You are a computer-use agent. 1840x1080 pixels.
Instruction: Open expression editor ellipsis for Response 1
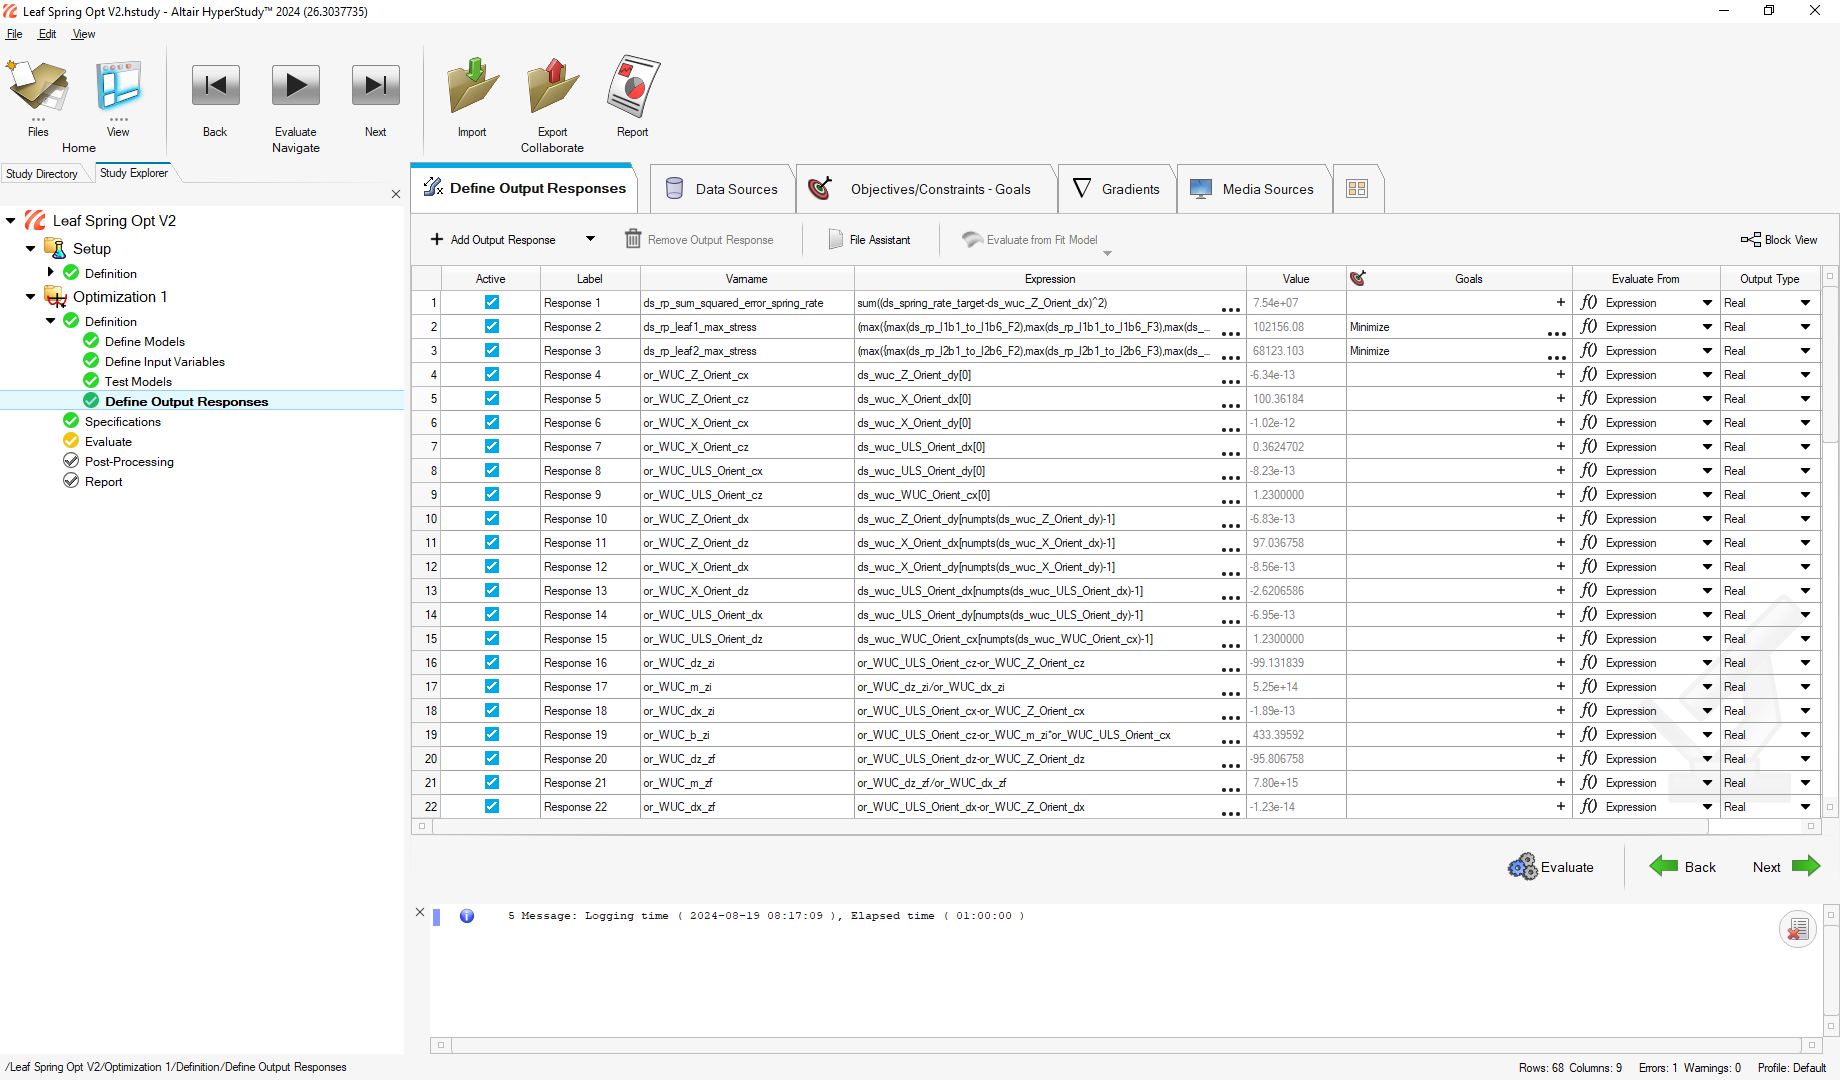(x=1231, y=309)
